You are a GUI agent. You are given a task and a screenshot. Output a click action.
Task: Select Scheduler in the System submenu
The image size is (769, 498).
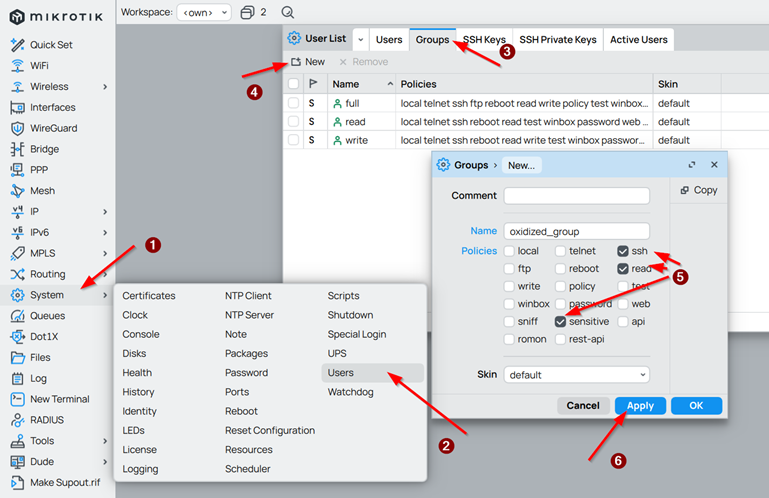click(x=248, y=469)
